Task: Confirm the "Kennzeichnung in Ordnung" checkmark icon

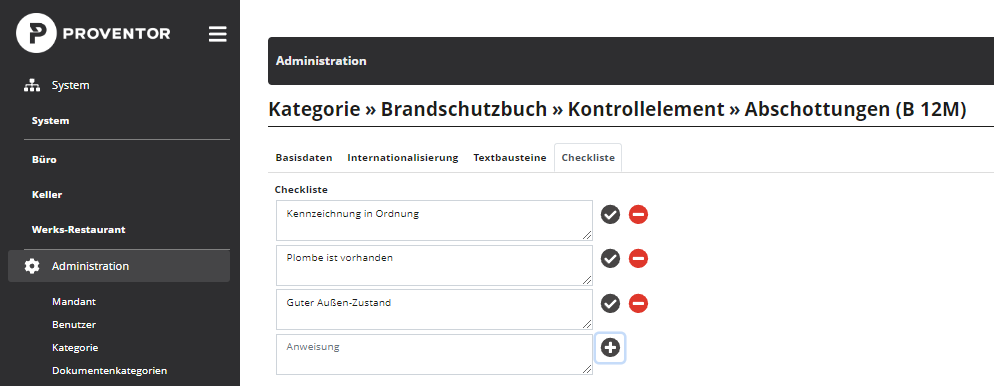Action: click(610, 215)
